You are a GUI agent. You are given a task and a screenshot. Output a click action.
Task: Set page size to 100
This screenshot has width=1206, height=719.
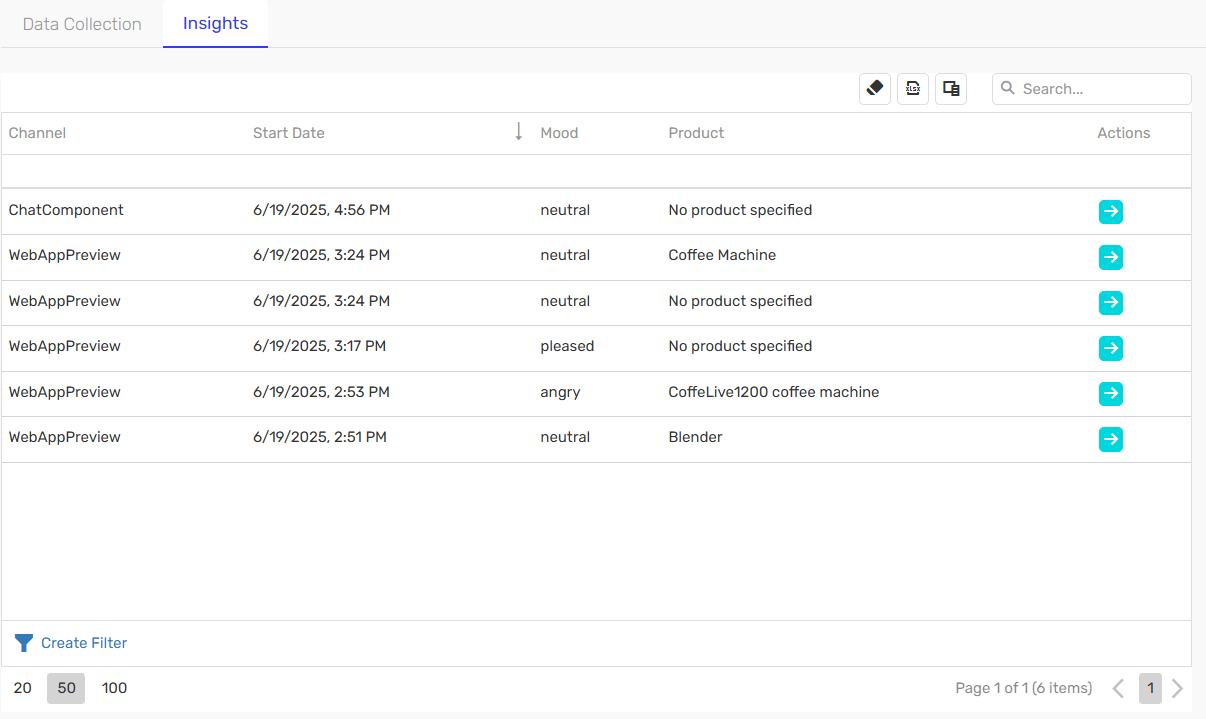click(115, 688)
